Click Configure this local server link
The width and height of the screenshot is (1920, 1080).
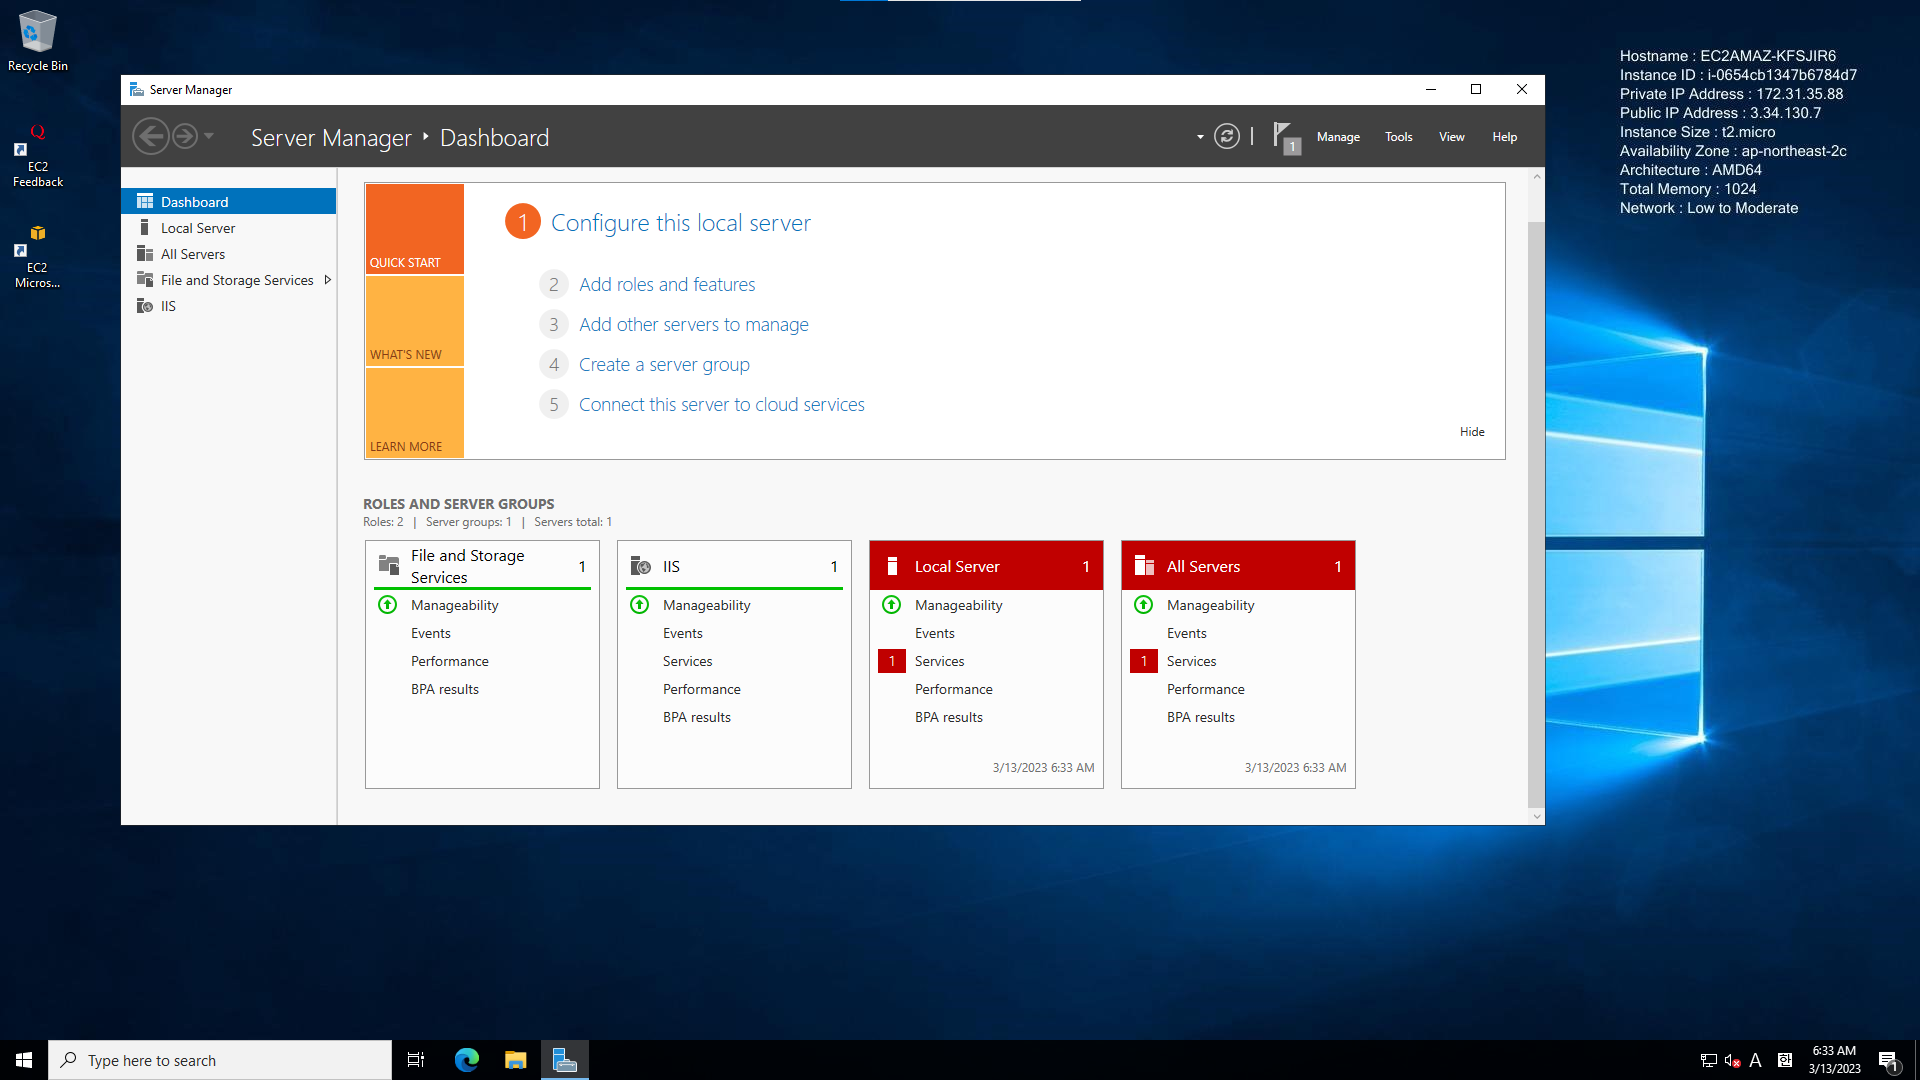(680, 222)
